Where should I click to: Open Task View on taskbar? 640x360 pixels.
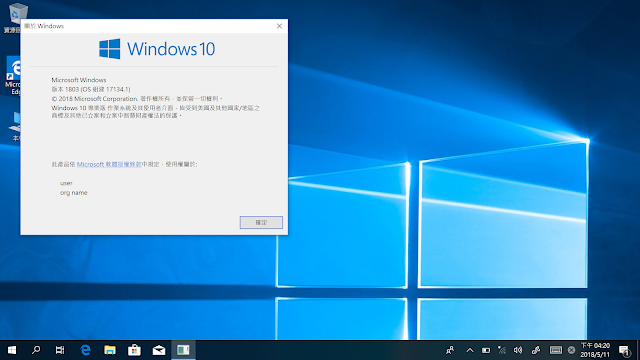60,350
